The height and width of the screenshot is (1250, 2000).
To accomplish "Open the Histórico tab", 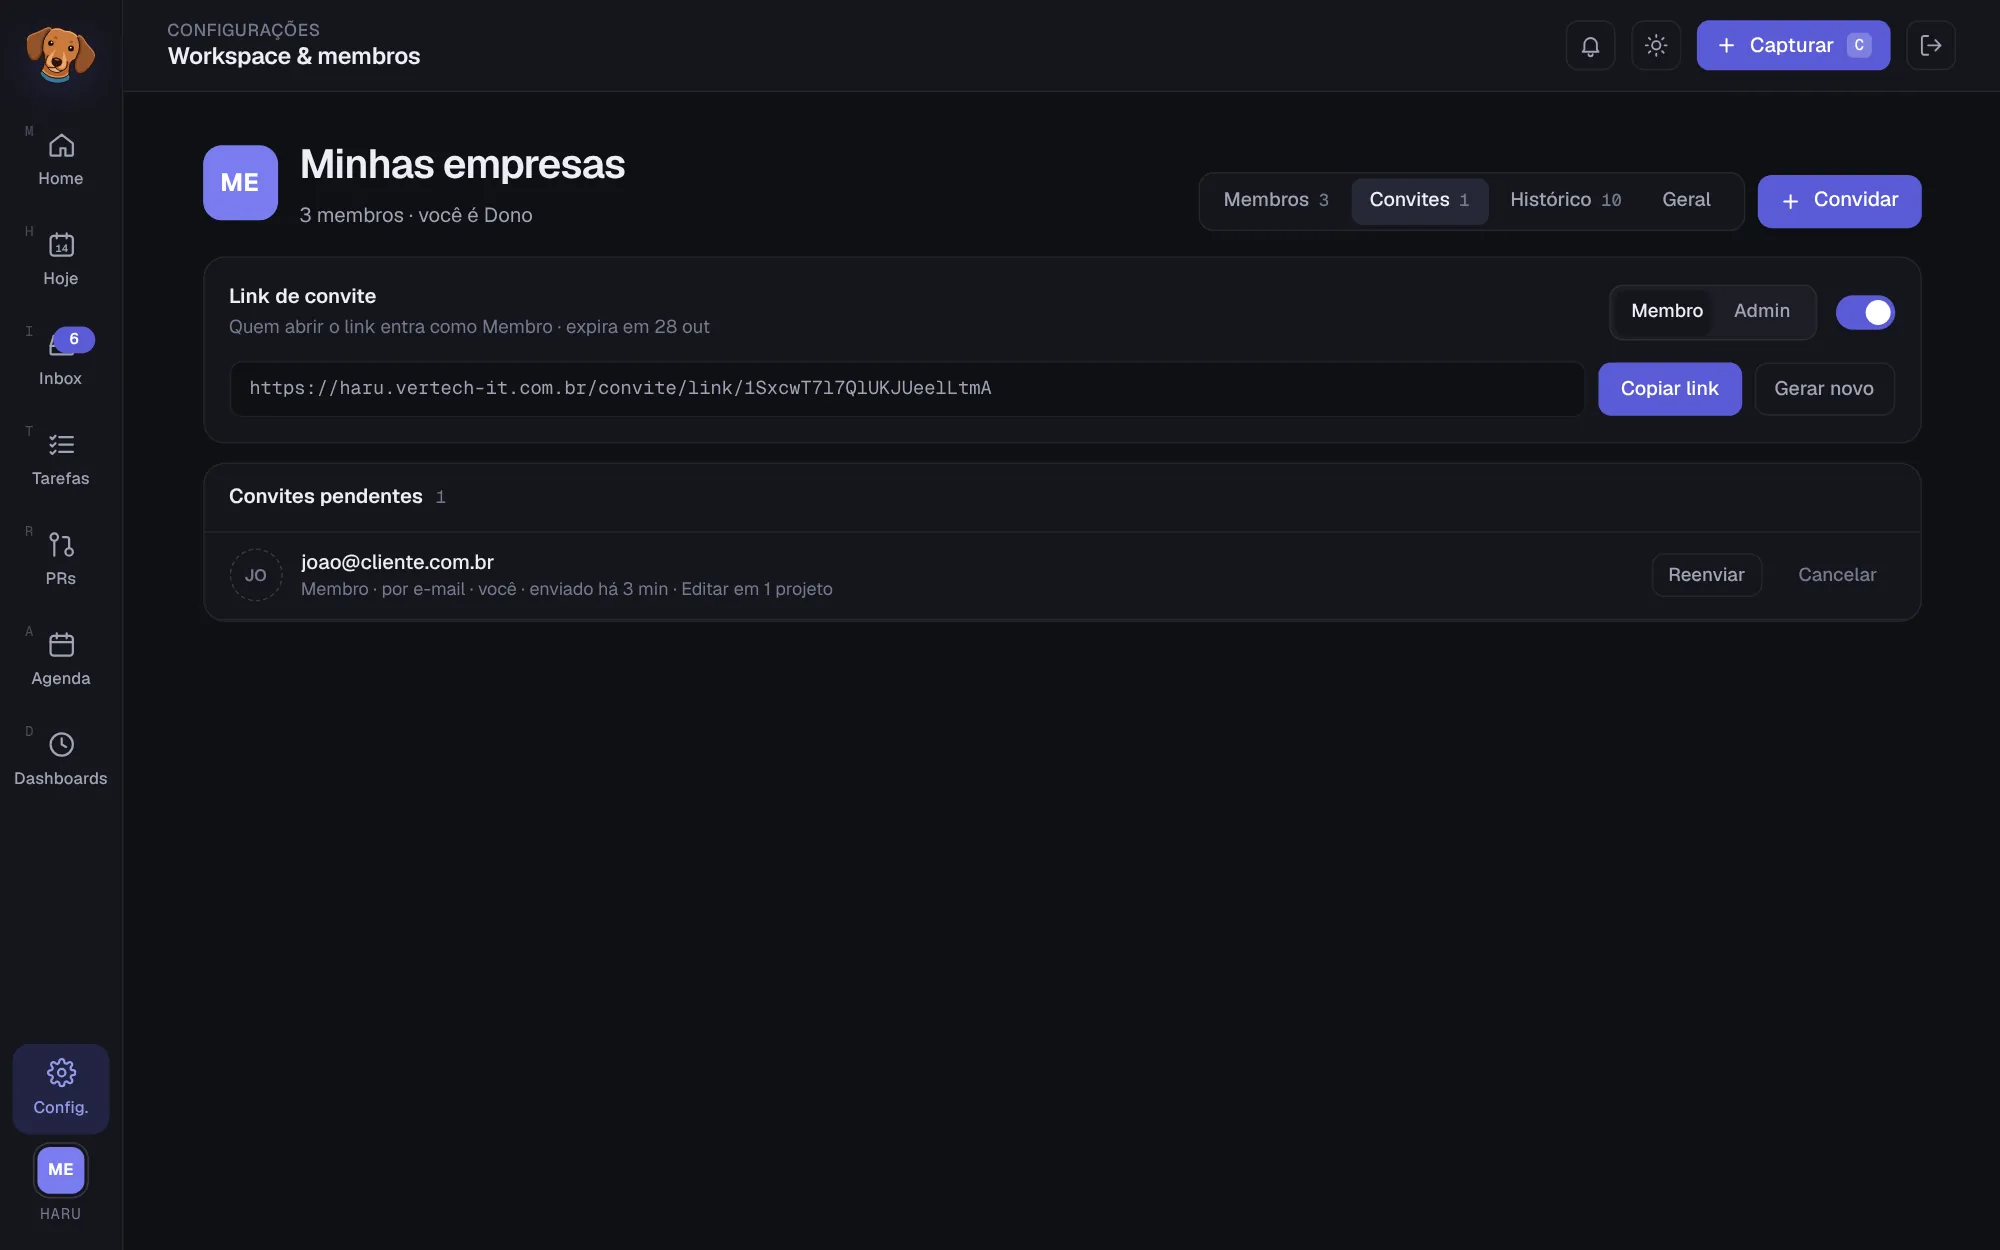I will (x=1566, y=200).
